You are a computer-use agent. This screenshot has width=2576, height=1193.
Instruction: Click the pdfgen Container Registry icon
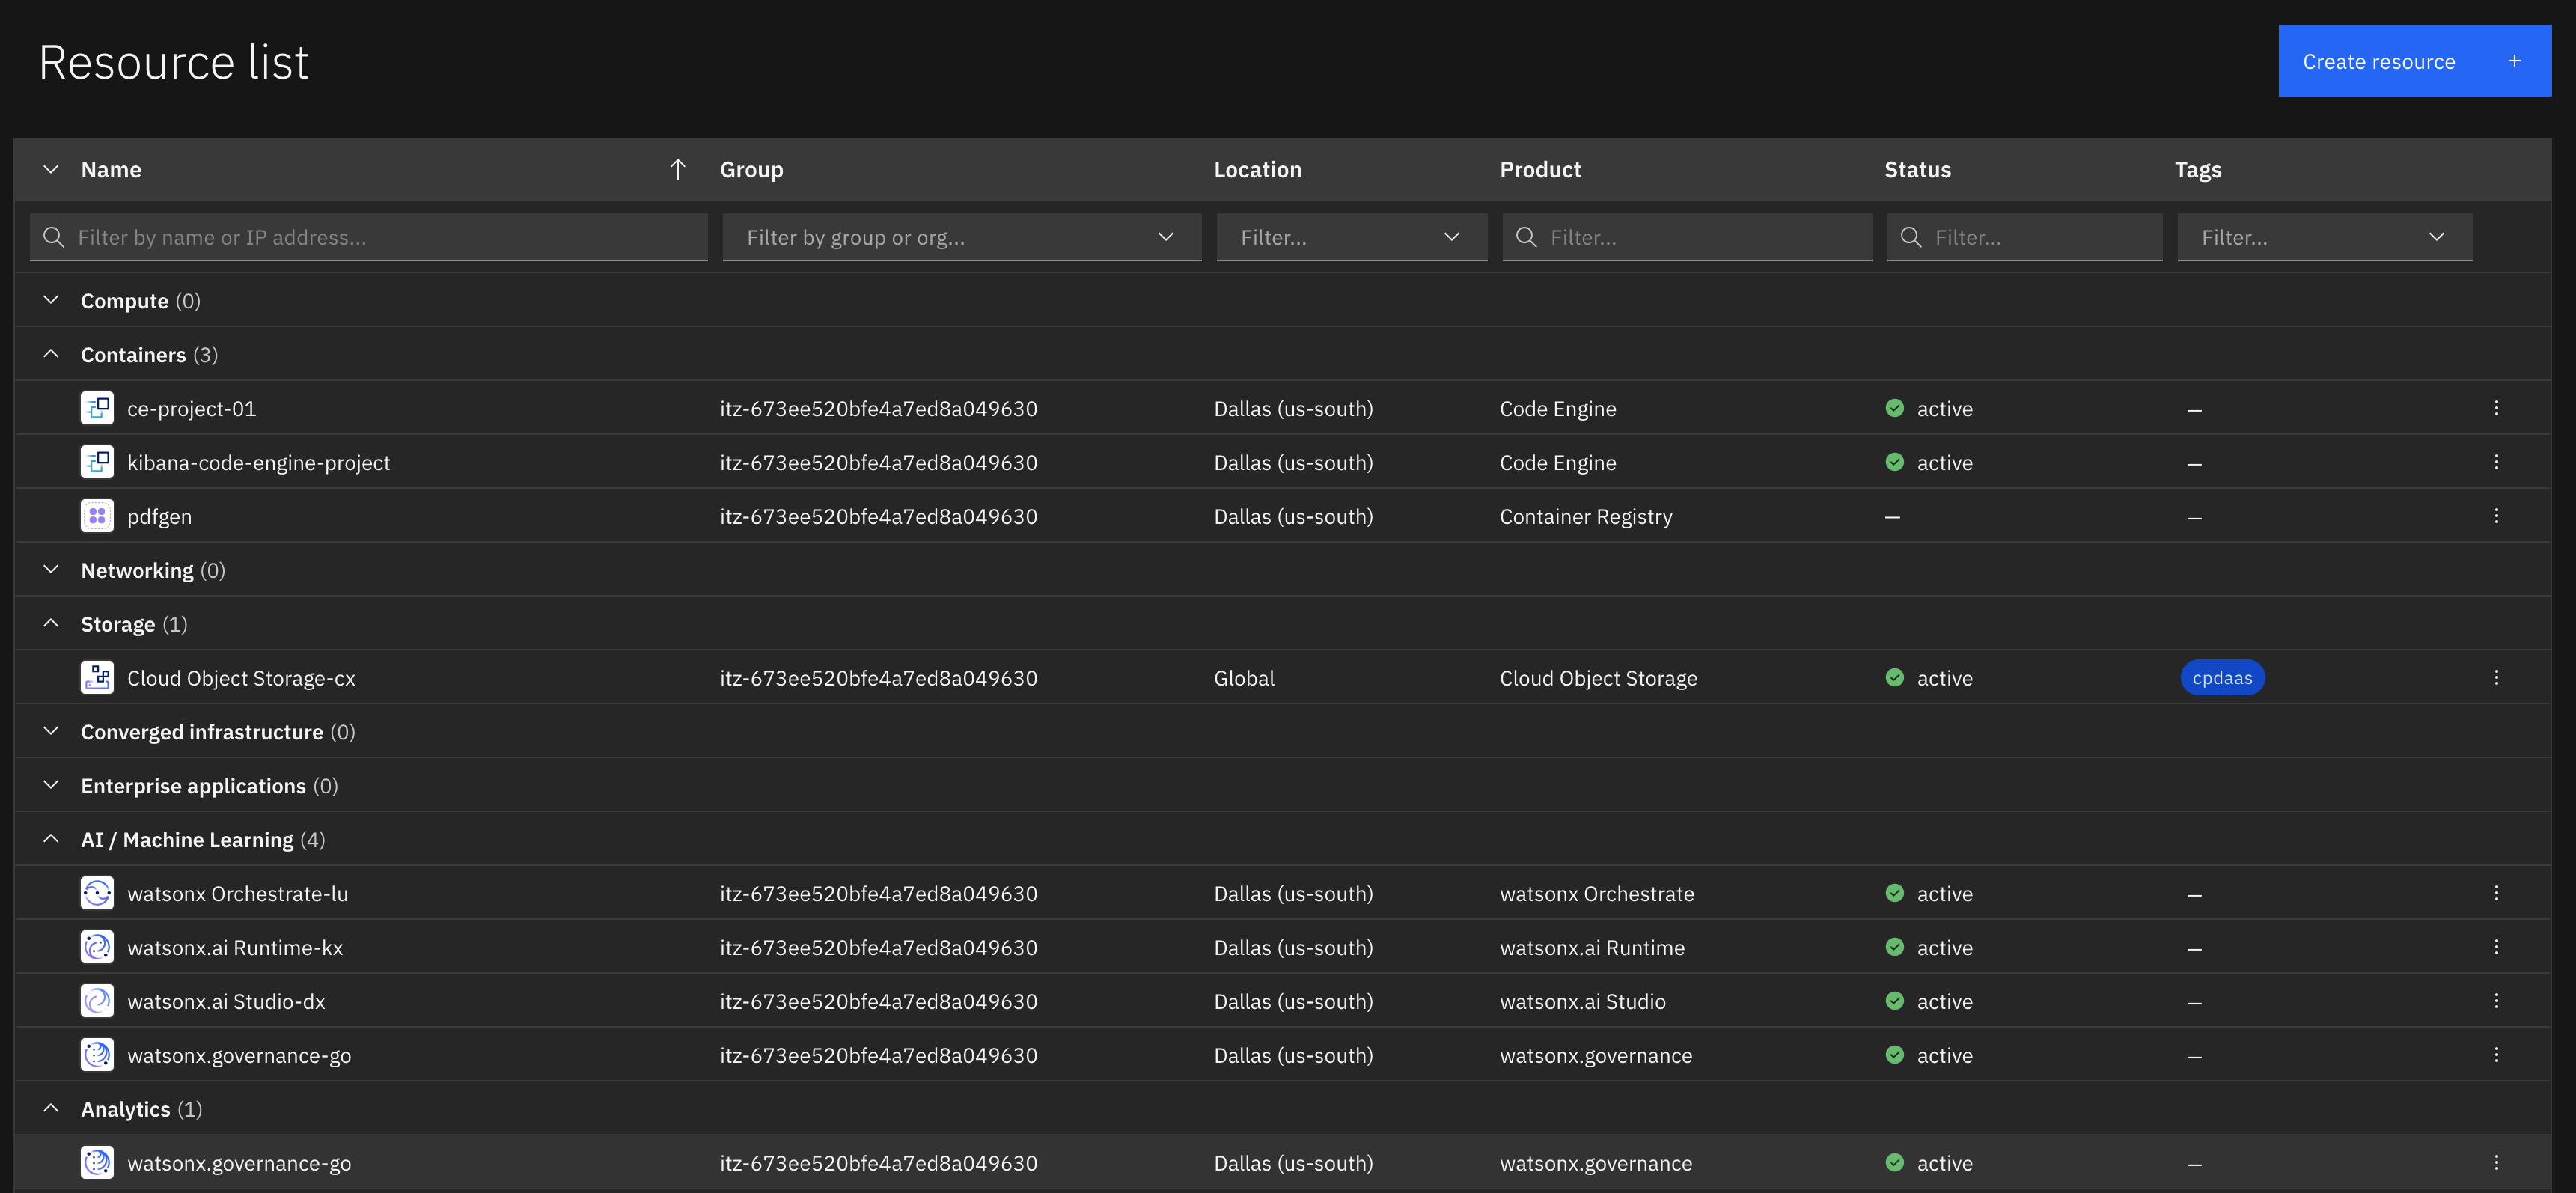pos(97,516)
